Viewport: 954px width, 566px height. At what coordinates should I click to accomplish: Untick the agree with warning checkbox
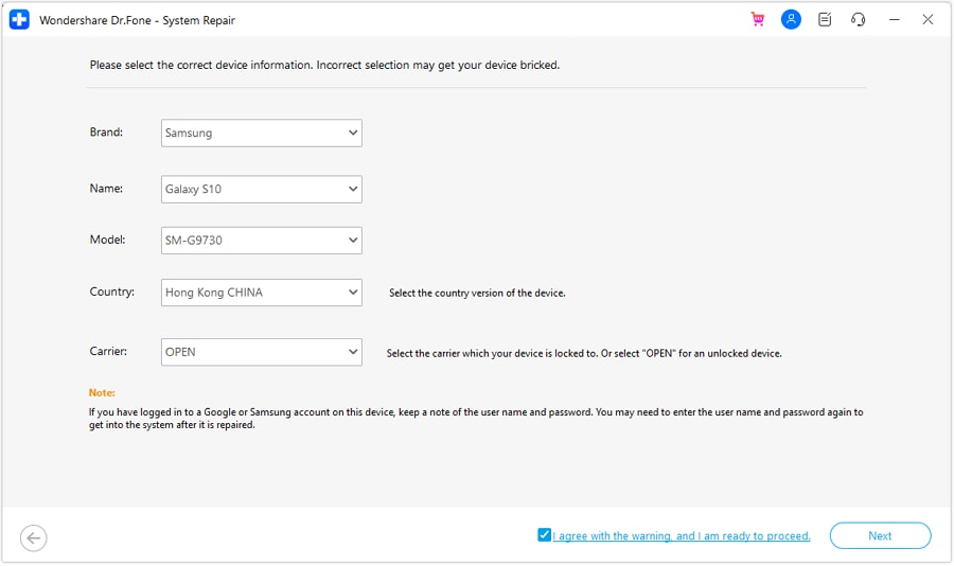[x=544, y=535]
